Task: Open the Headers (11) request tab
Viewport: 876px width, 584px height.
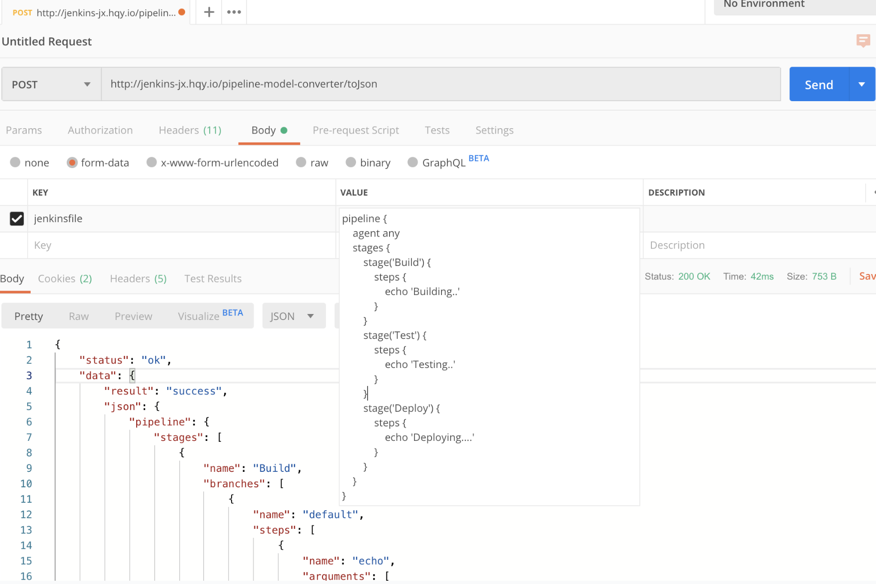Action: (x=190, y=130)
